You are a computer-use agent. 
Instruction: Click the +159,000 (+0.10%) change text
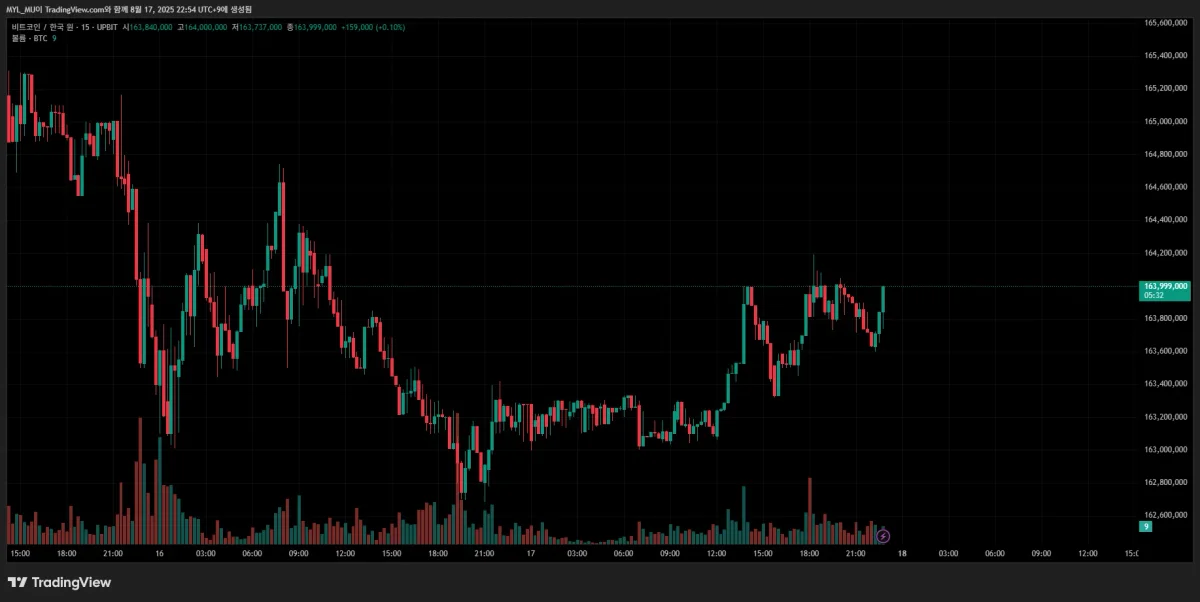click(x=373, y=27)
